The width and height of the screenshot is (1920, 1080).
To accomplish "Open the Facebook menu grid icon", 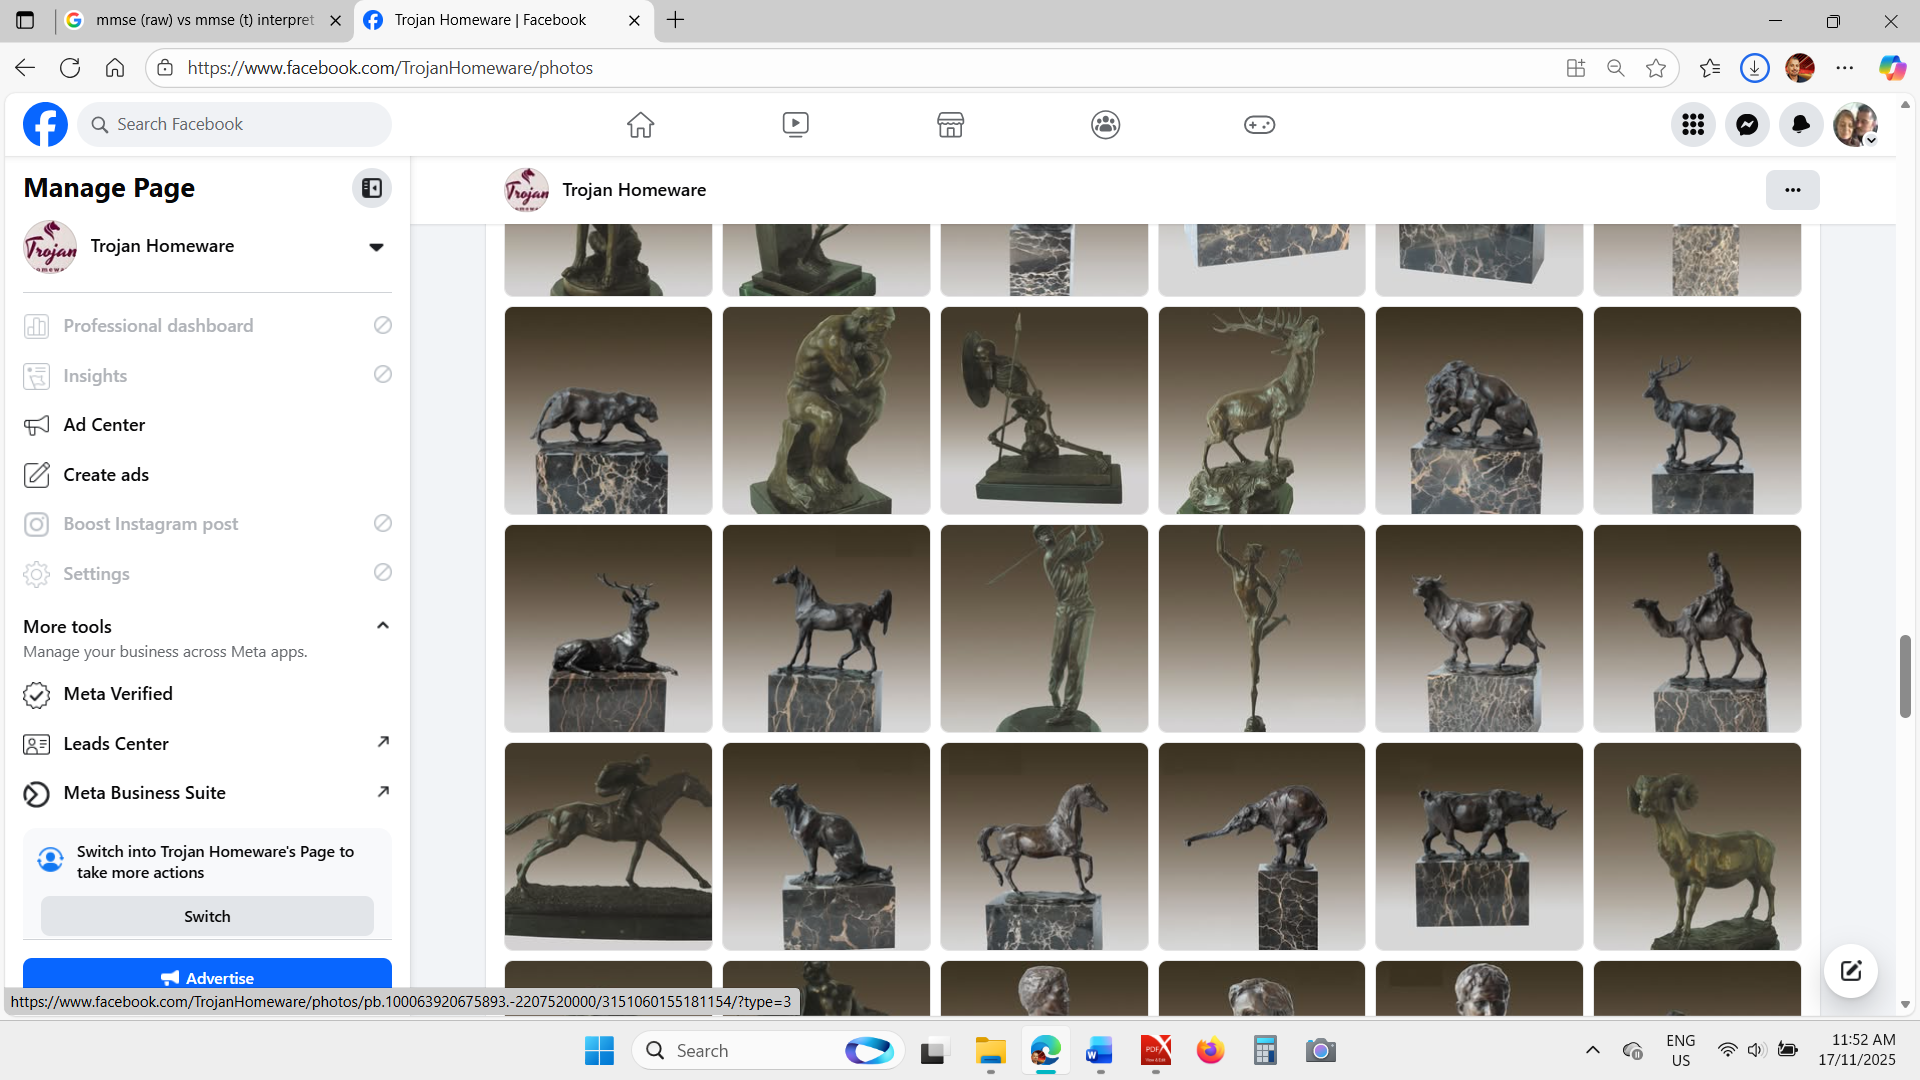I will coord(1693,125).
